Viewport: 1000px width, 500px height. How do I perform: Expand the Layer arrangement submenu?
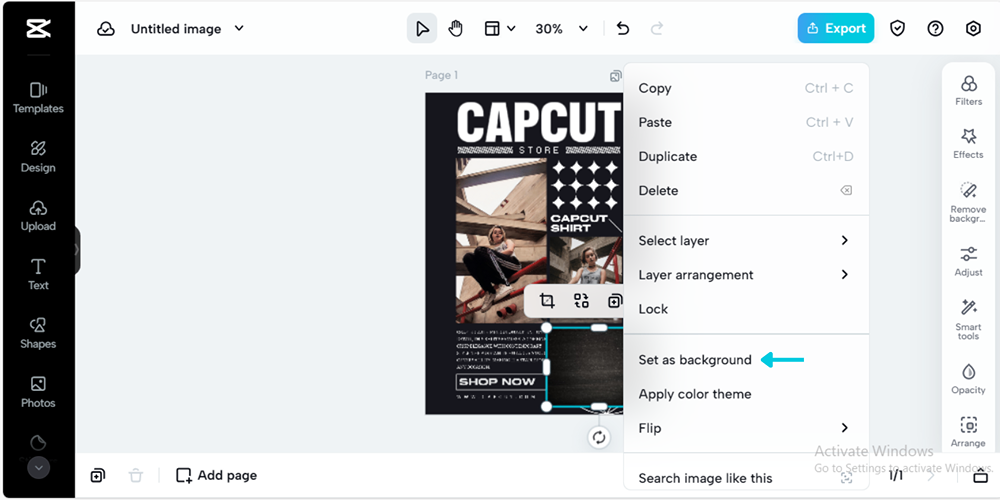(746, 274)
